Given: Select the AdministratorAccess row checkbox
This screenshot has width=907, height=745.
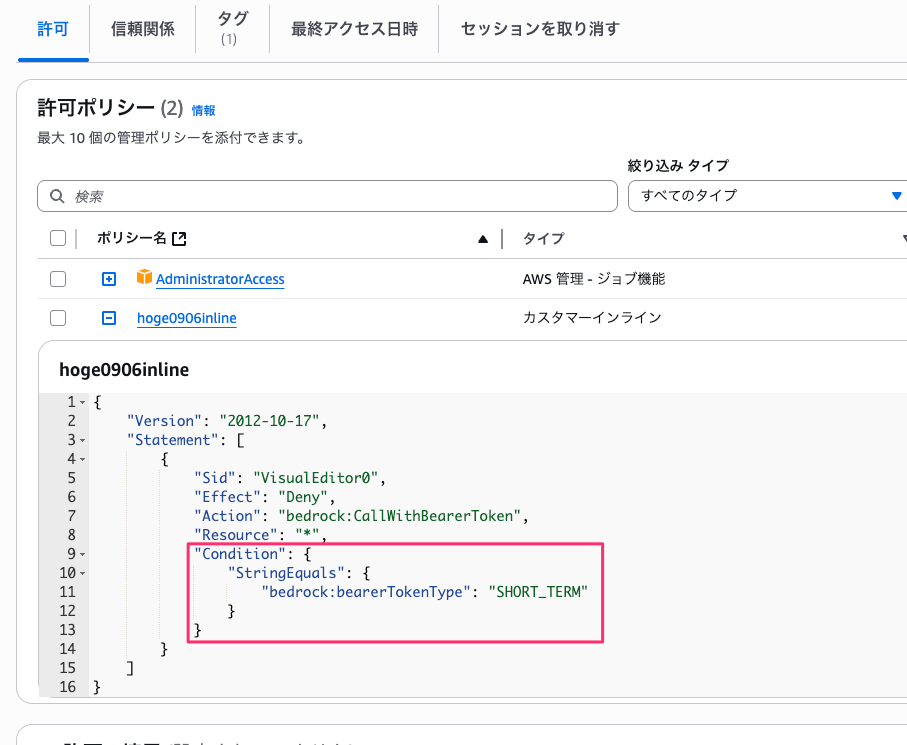Looking at the screenshot, I should coord(58,279).
